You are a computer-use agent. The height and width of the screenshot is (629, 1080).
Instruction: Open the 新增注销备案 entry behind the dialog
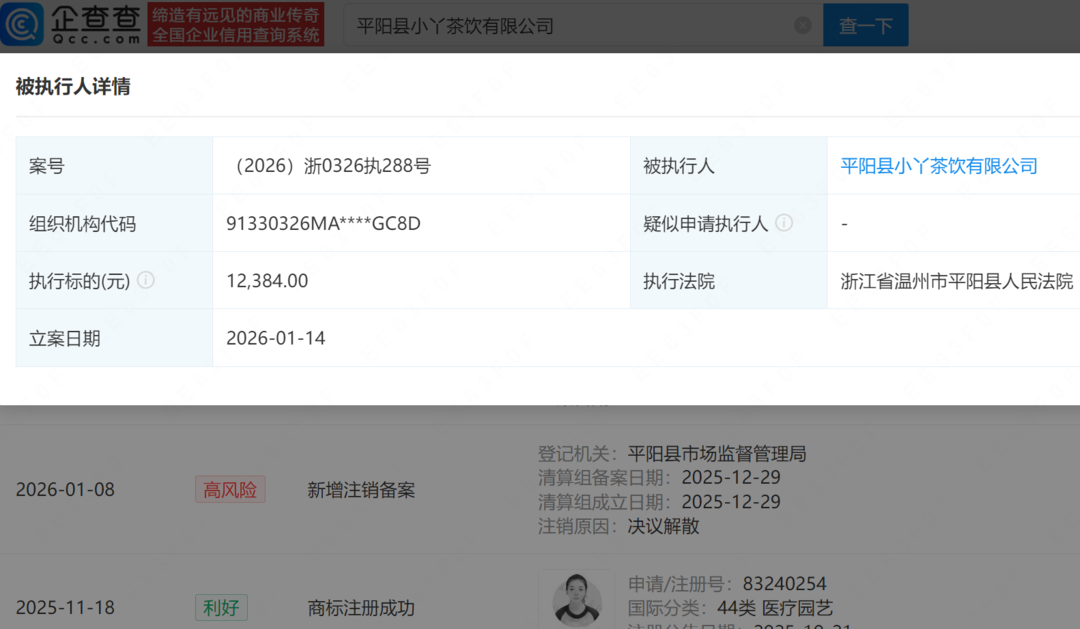coord(361,490)
